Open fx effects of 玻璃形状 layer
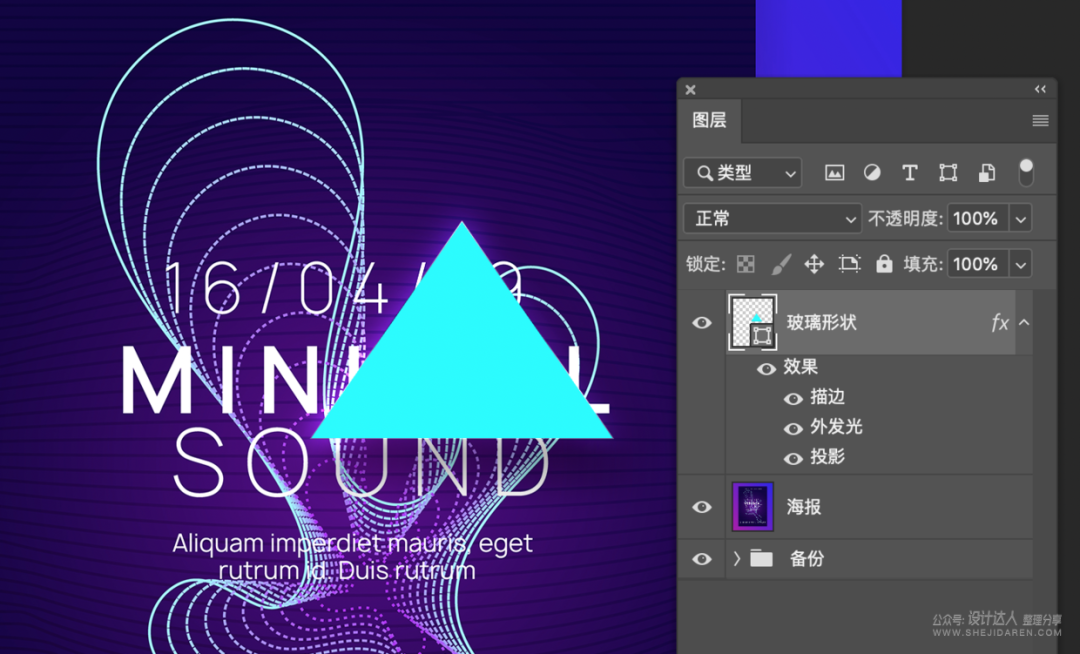This screenshot has width=1080, height=654. pos(999,322)
